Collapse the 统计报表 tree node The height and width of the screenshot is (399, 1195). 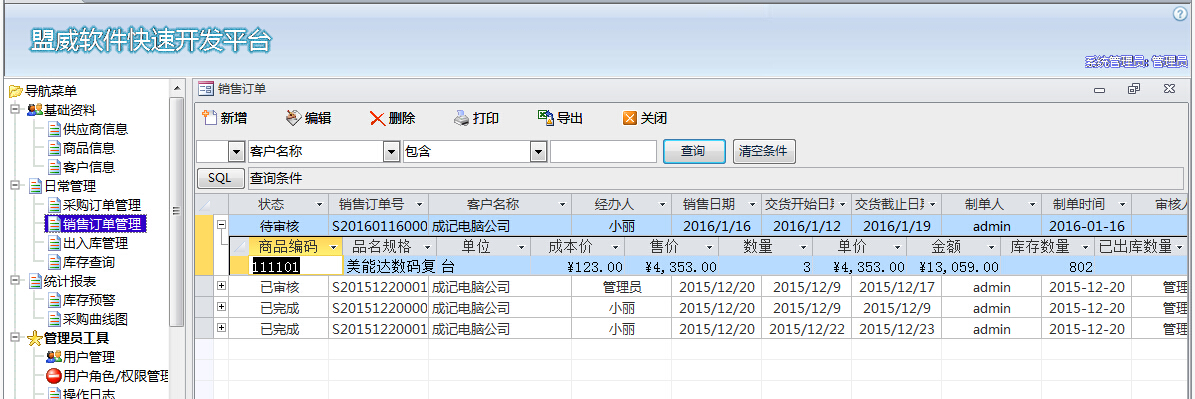pos(14,280)
